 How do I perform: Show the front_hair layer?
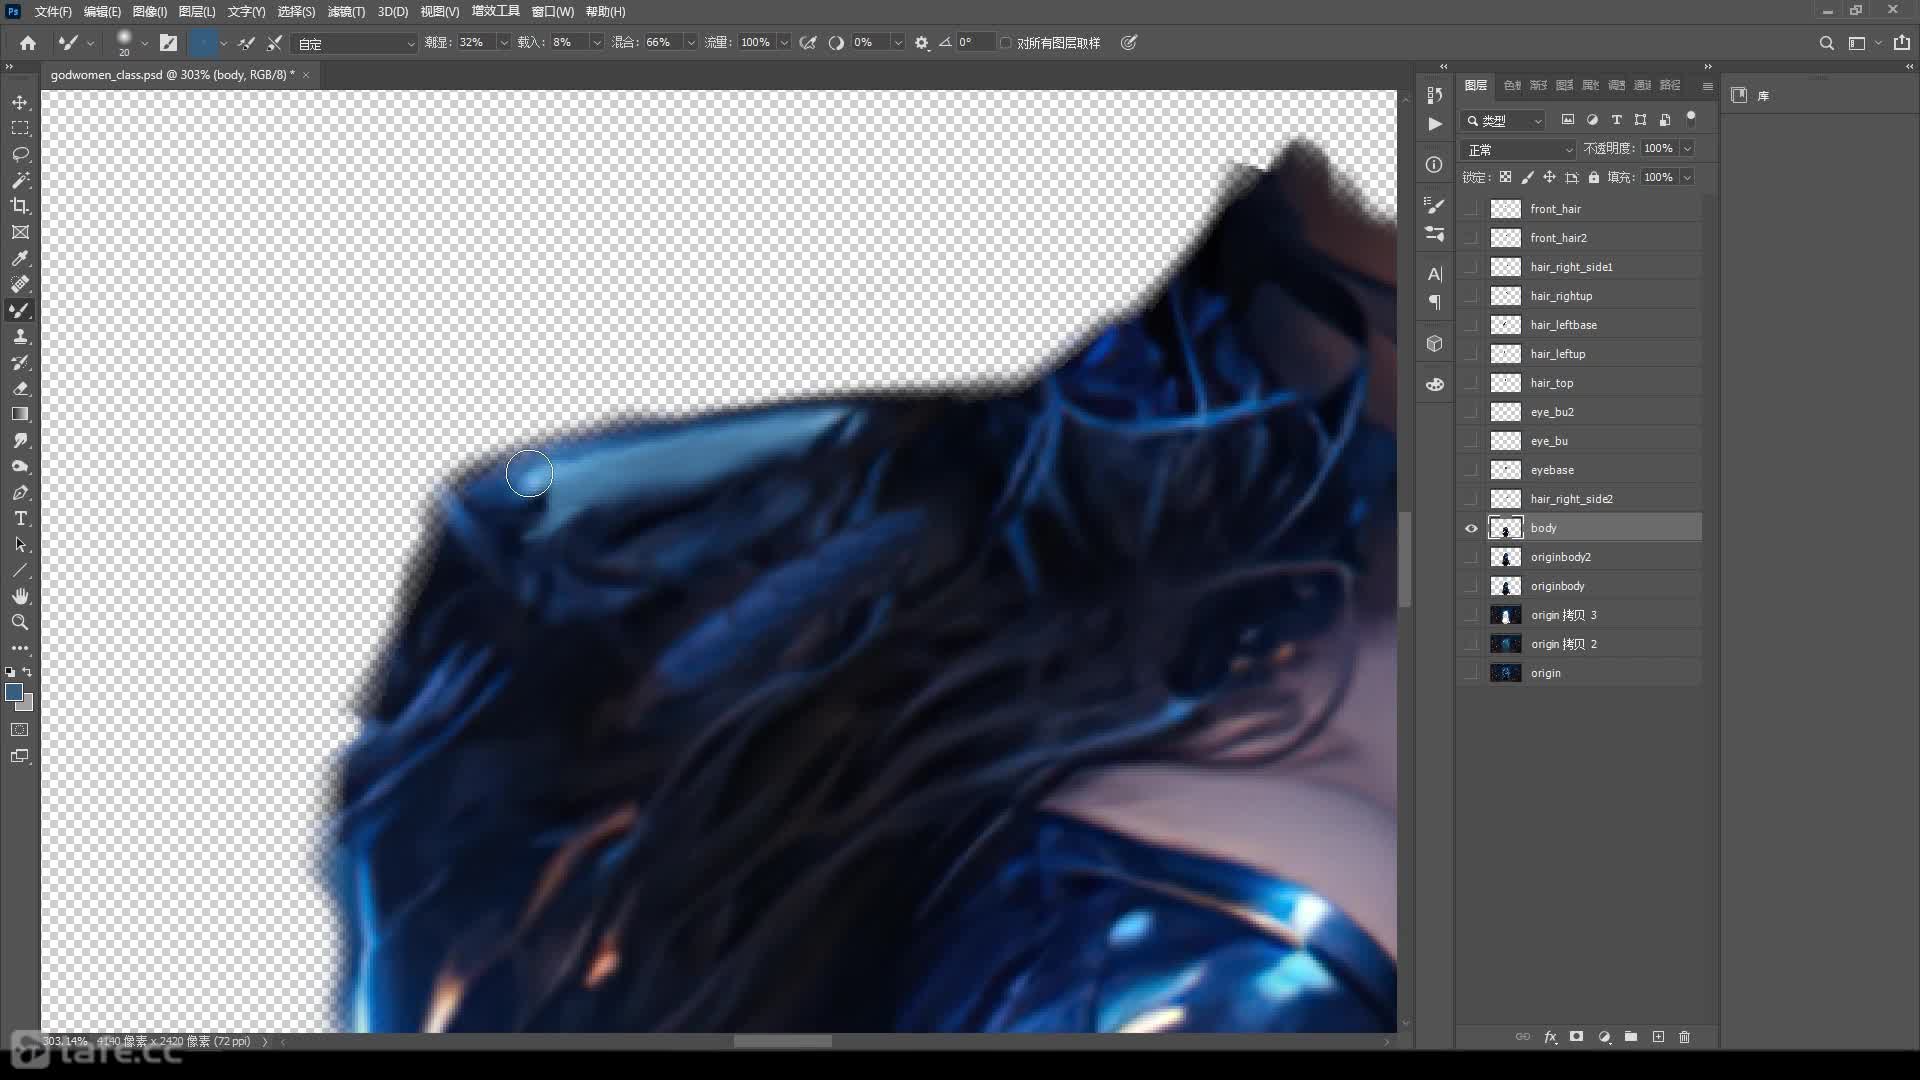pyautogui.click(x=1471, y=209)
